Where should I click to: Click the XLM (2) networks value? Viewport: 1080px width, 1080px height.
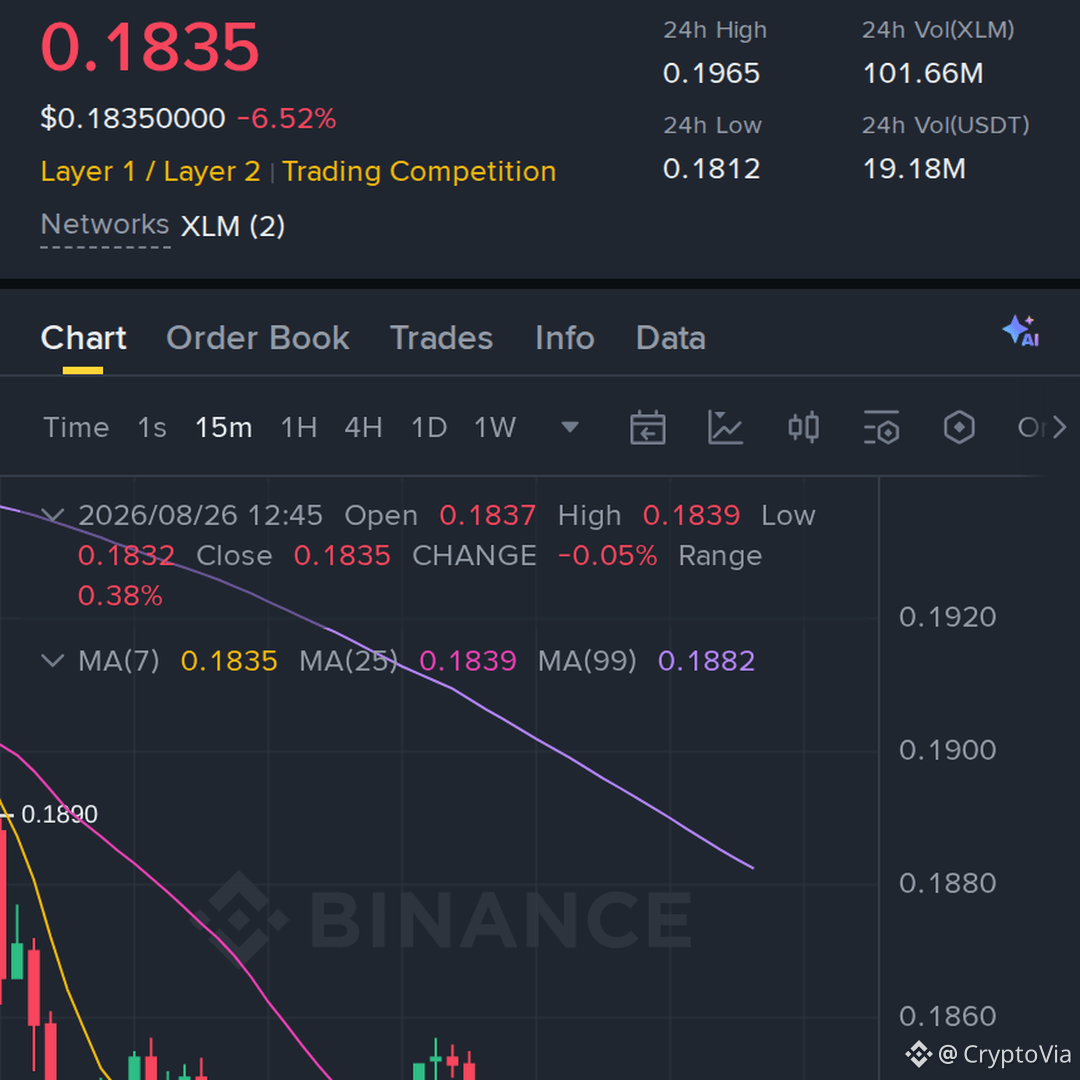233,226
